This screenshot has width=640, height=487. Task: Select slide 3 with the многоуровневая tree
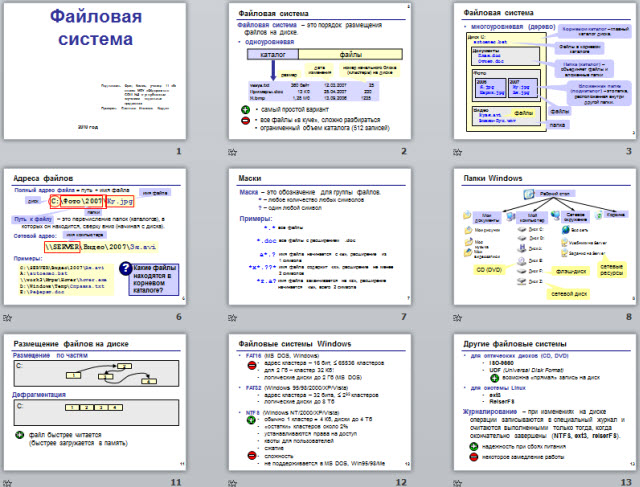(x=545, y=70)
